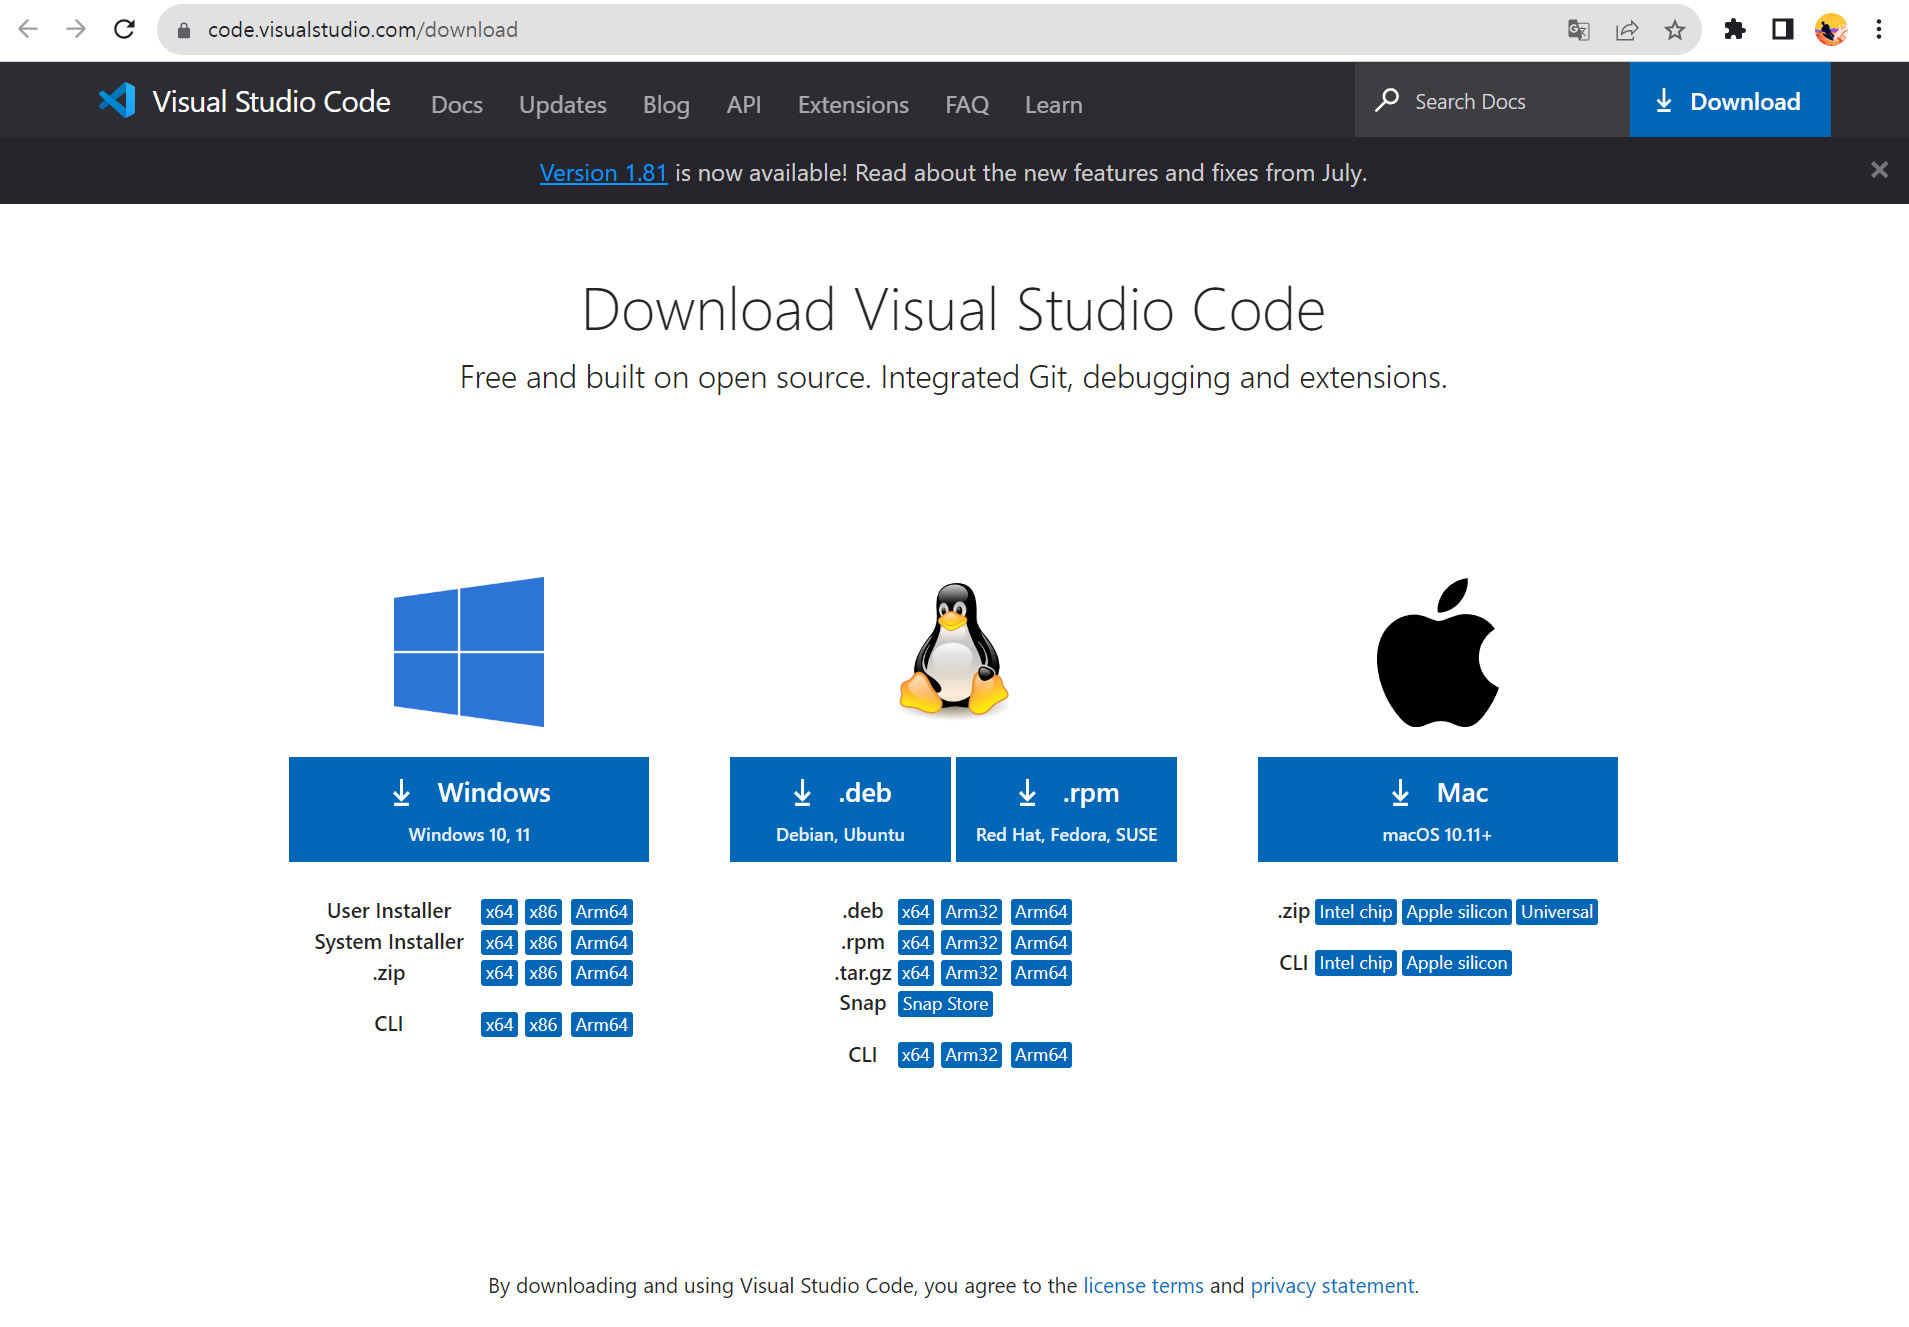Open the Snap Store link
Screen dimensions: 1909x1327
(945, 1004)
